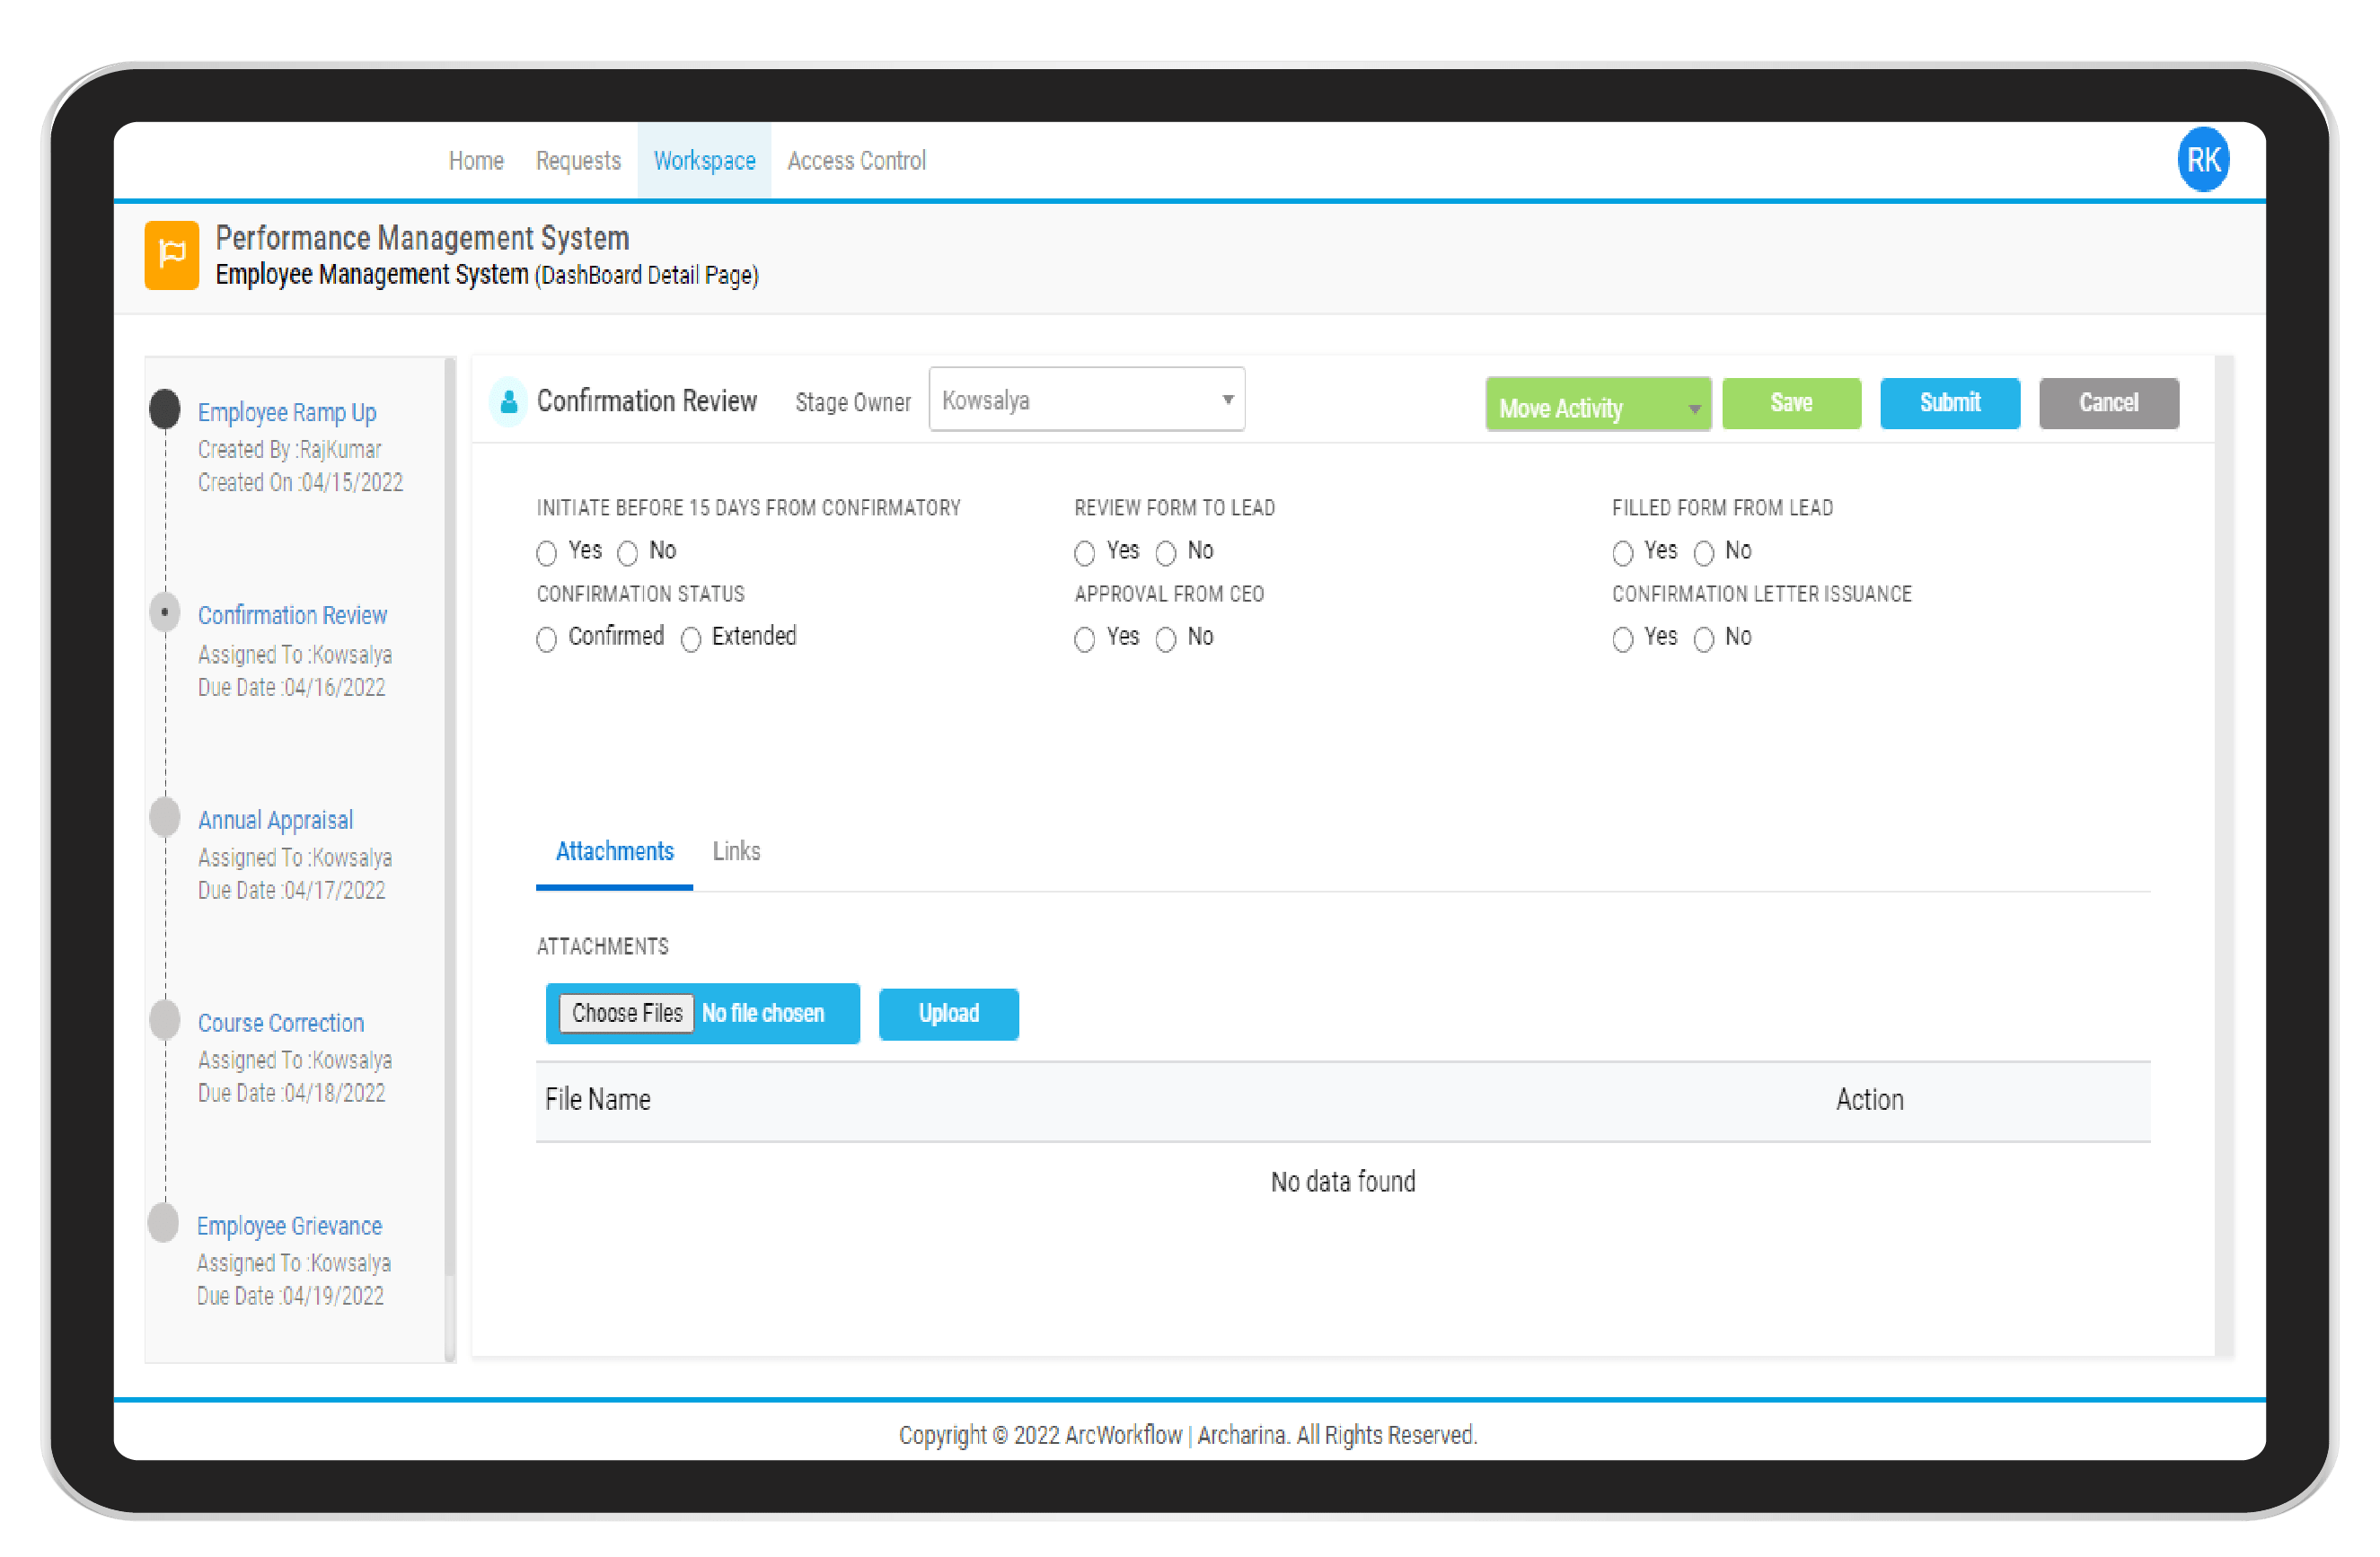2380x1557 pixels.
Task: Select No for Approval From CEO
Action: point(1166,640)
